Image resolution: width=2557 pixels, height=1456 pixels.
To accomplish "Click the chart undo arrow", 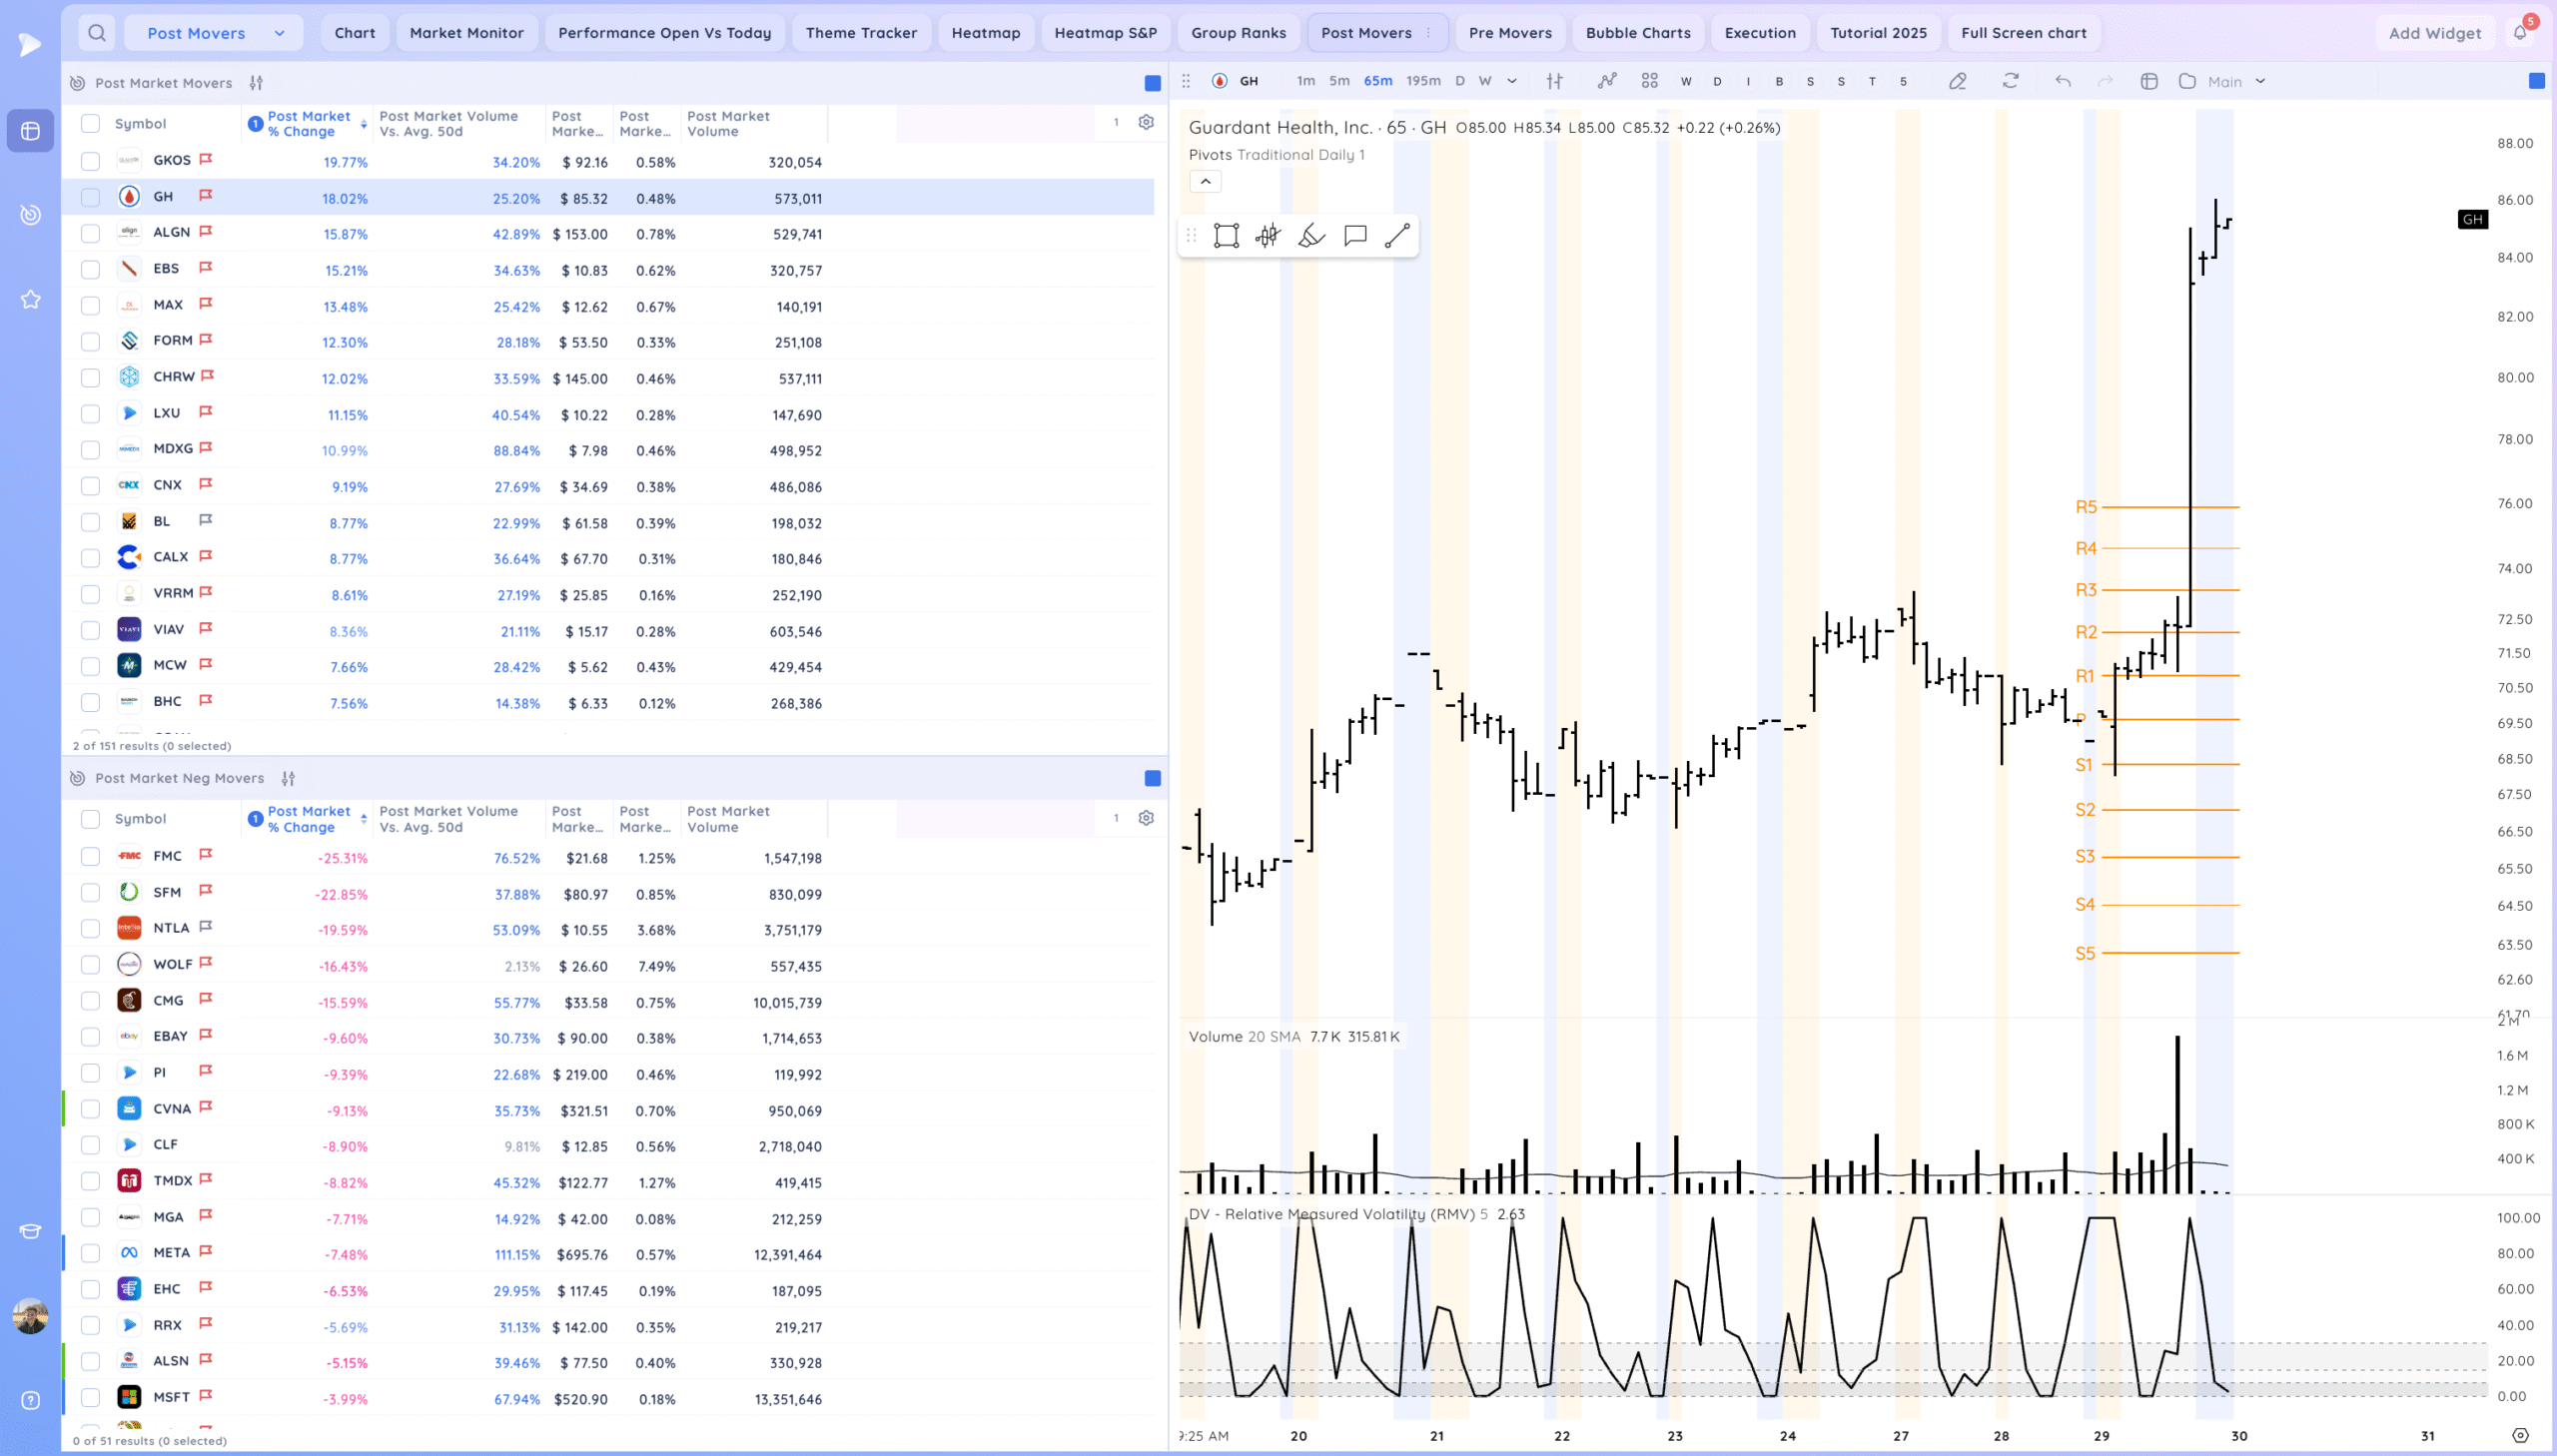I will coord(2062,81).
